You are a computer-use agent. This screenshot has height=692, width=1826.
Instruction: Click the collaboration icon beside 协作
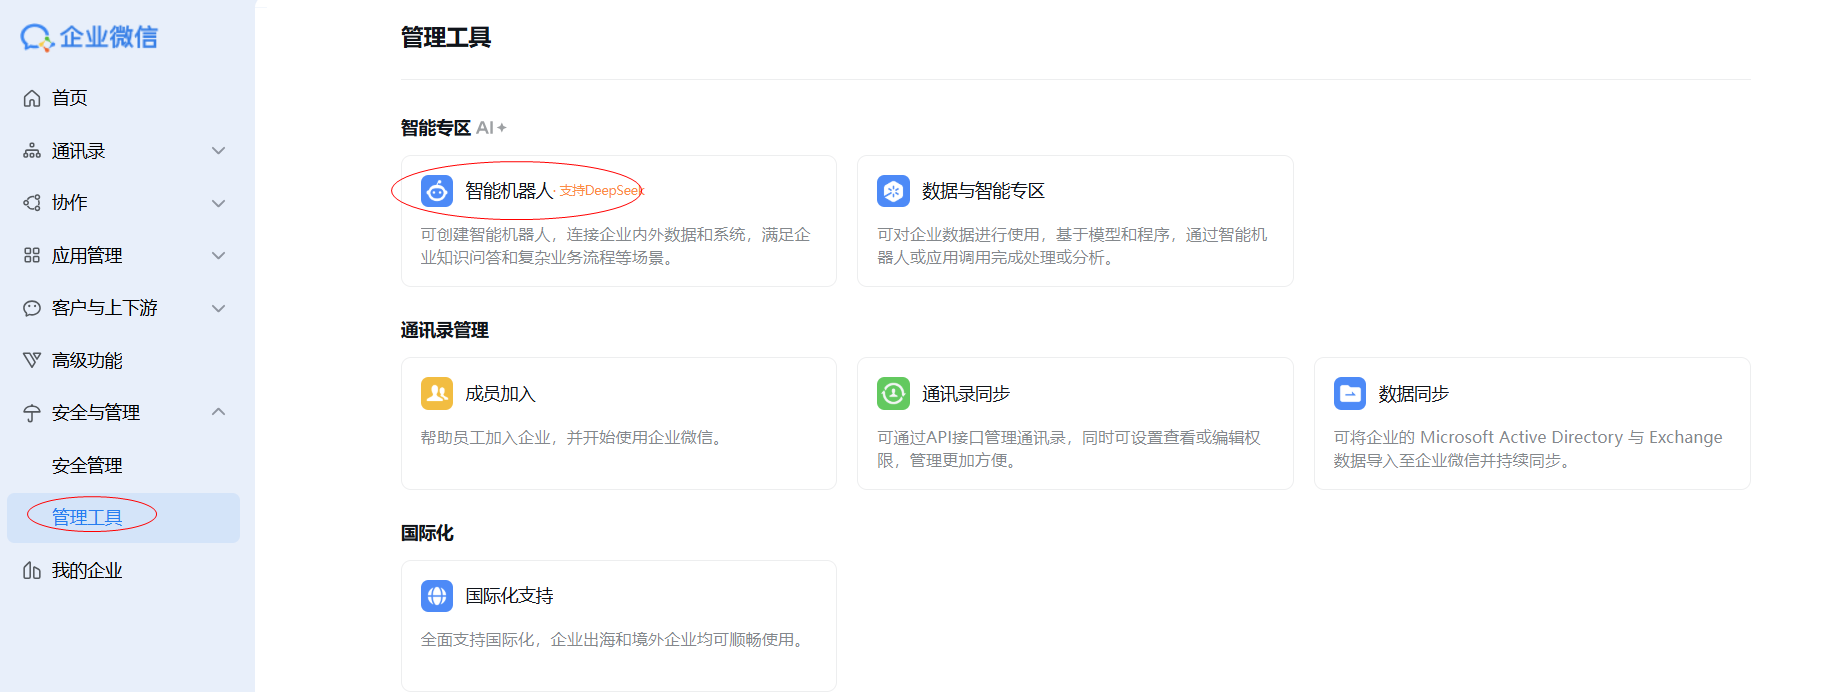pos(32,203)
